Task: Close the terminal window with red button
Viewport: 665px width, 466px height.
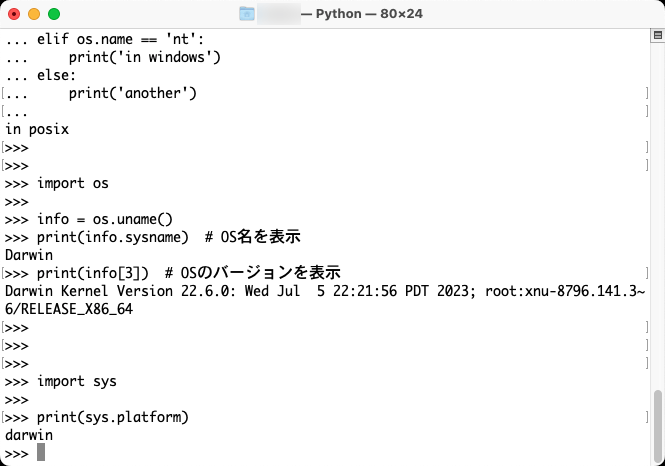Action: (x=14, y=14)
